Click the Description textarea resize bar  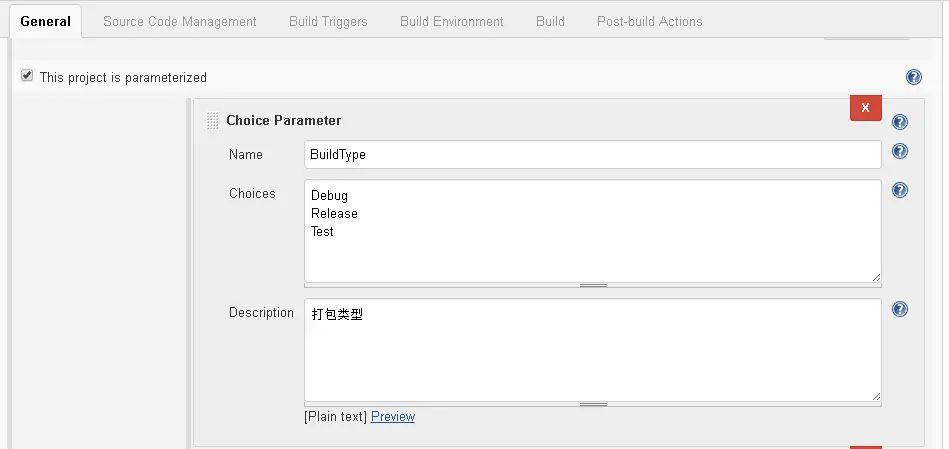click(593, 404)
